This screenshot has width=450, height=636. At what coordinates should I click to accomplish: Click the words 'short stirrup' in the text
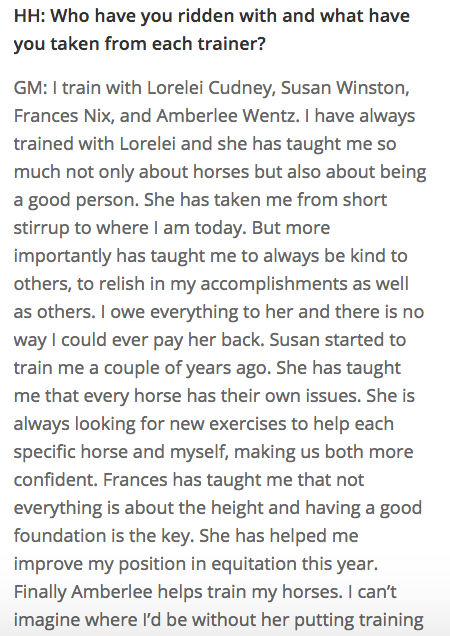pyautogui.click(x=200, y=214)
